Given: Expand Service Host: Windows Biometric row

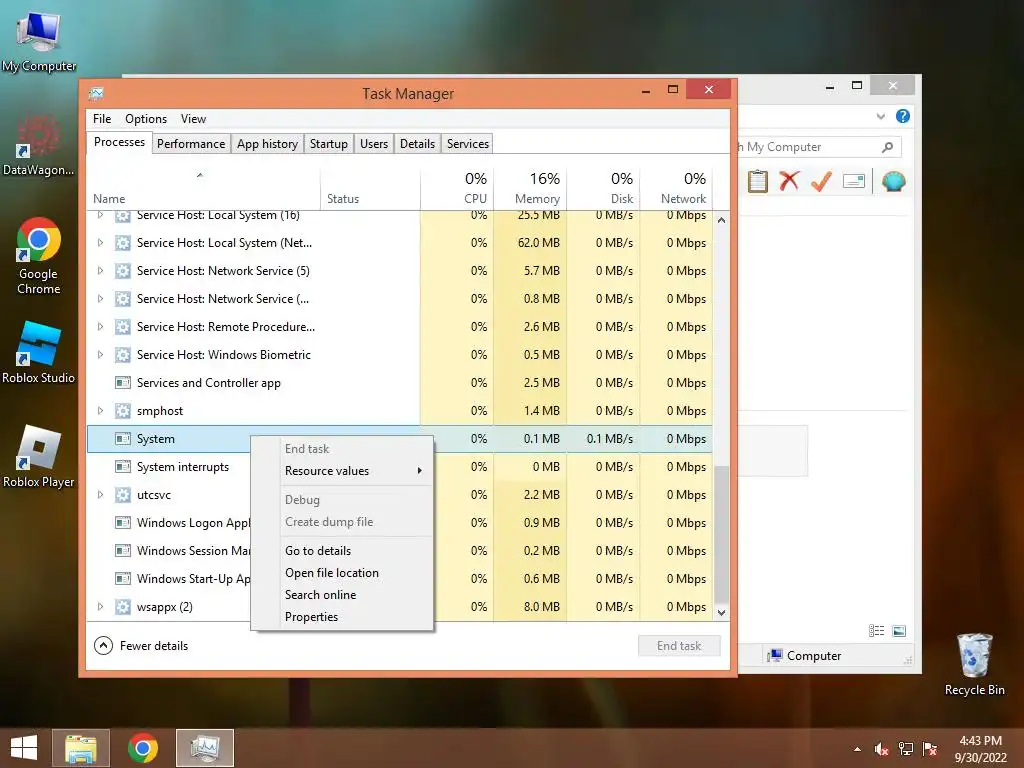Looking at the screenshot, I should [100, 355].
